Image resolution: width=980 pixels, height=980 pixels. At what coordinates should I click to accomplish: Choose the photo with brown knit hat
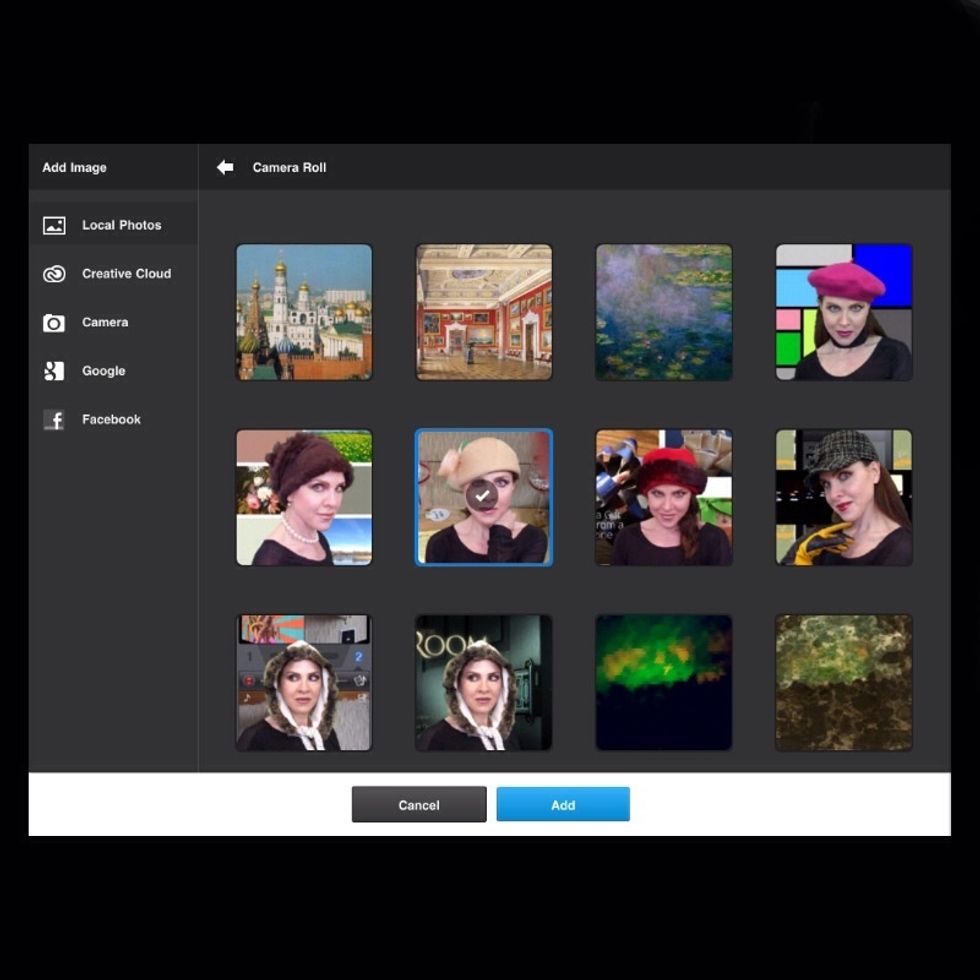tap(304, 497)
